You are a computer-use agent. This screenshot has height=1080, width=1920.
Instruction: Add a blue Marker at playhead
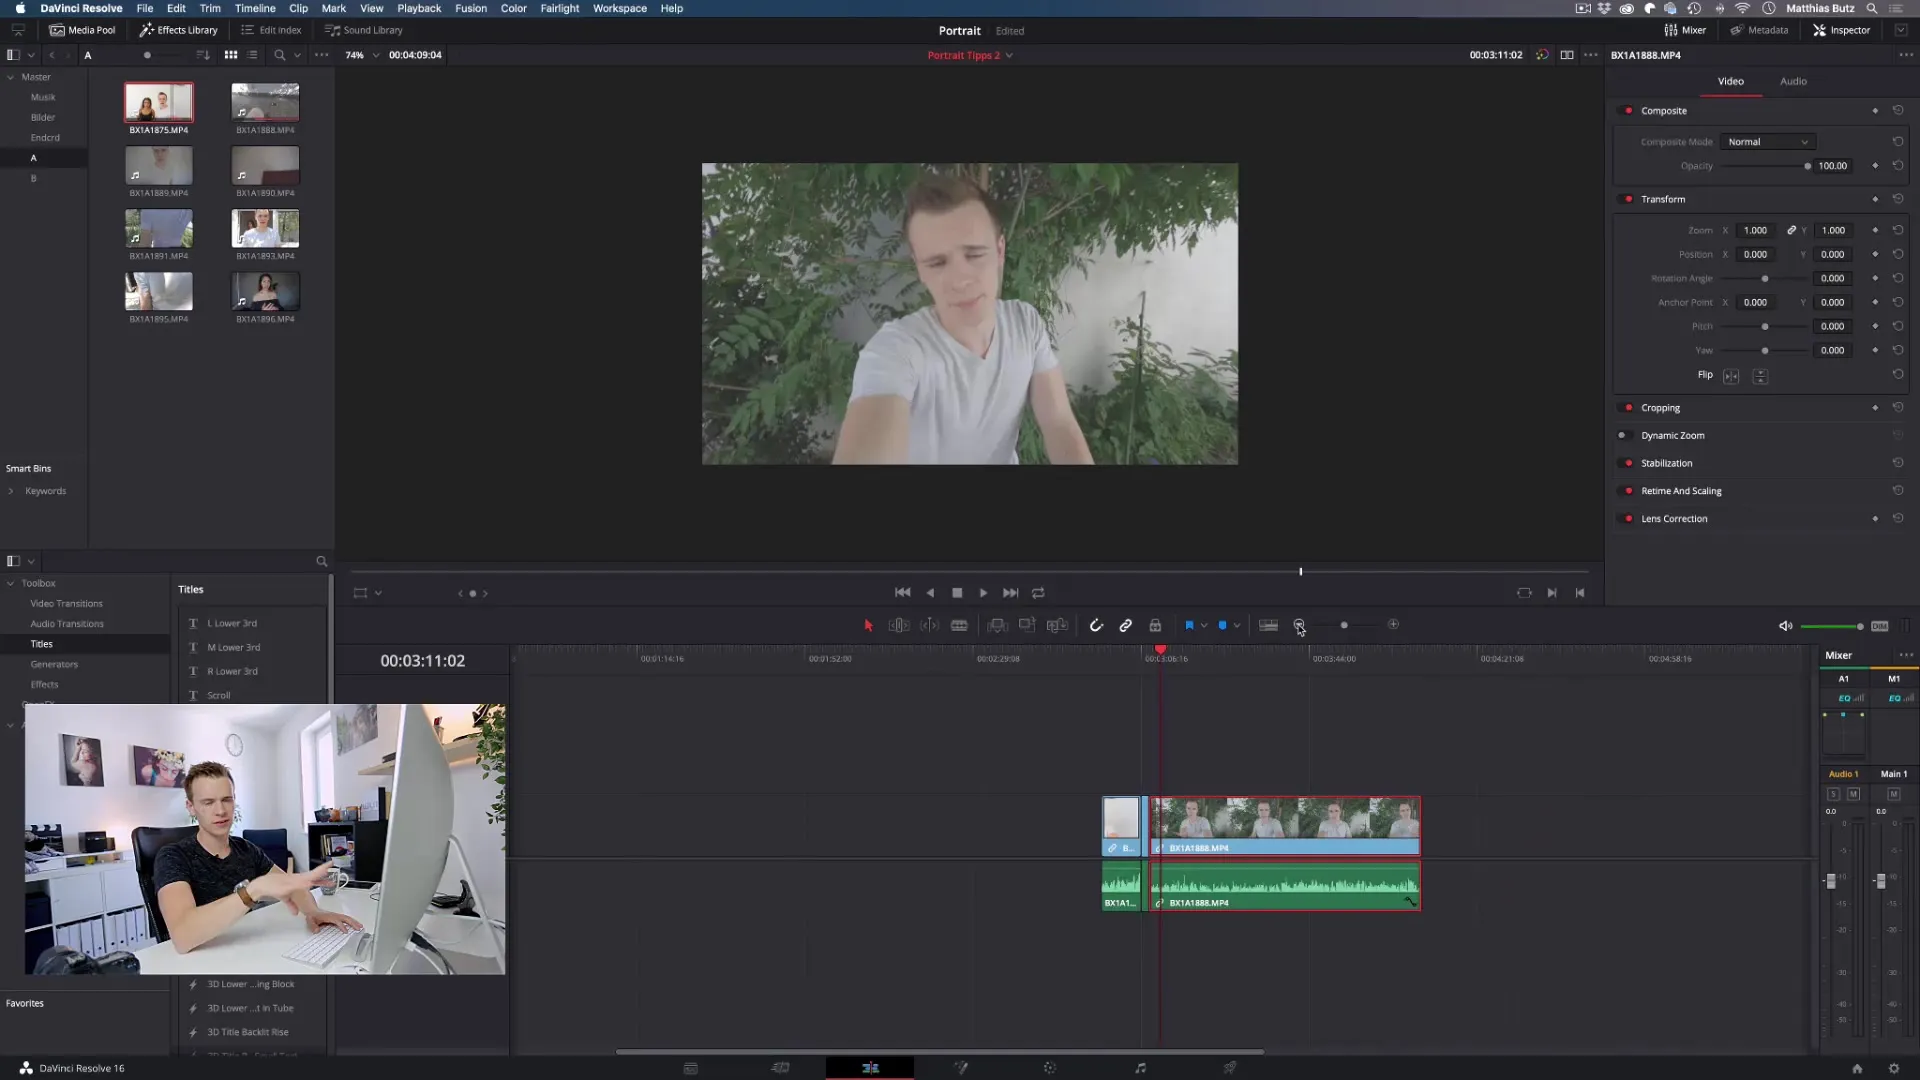[x=1222, y=625]
